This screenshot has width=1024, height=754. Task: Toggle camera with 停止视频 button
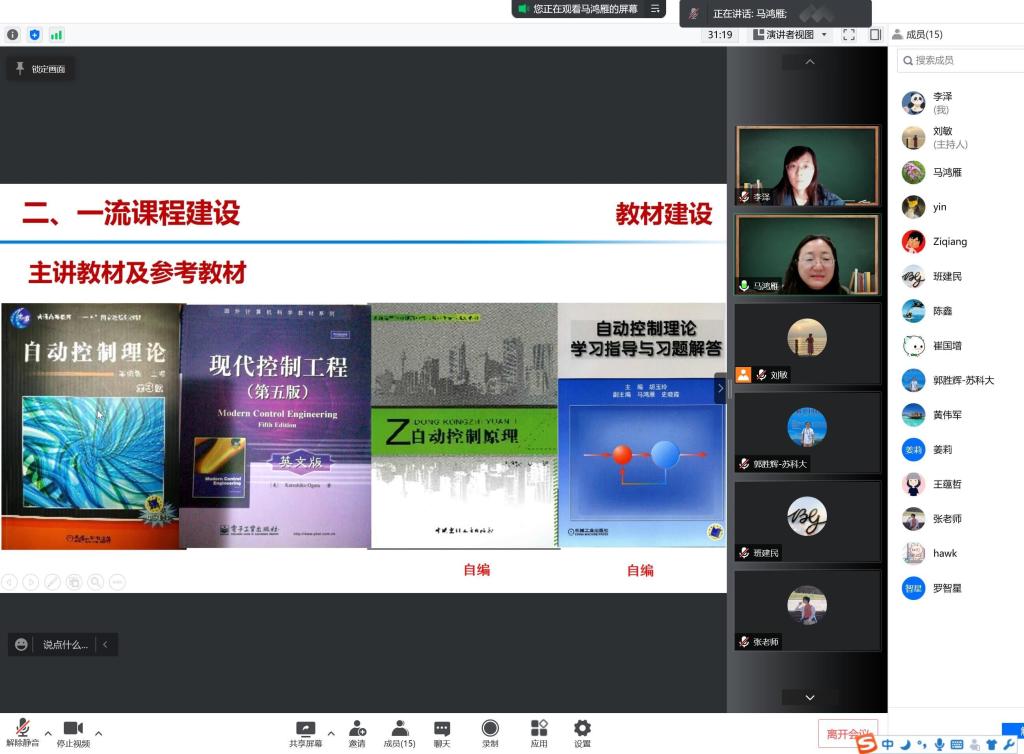(x=72, y=728)
